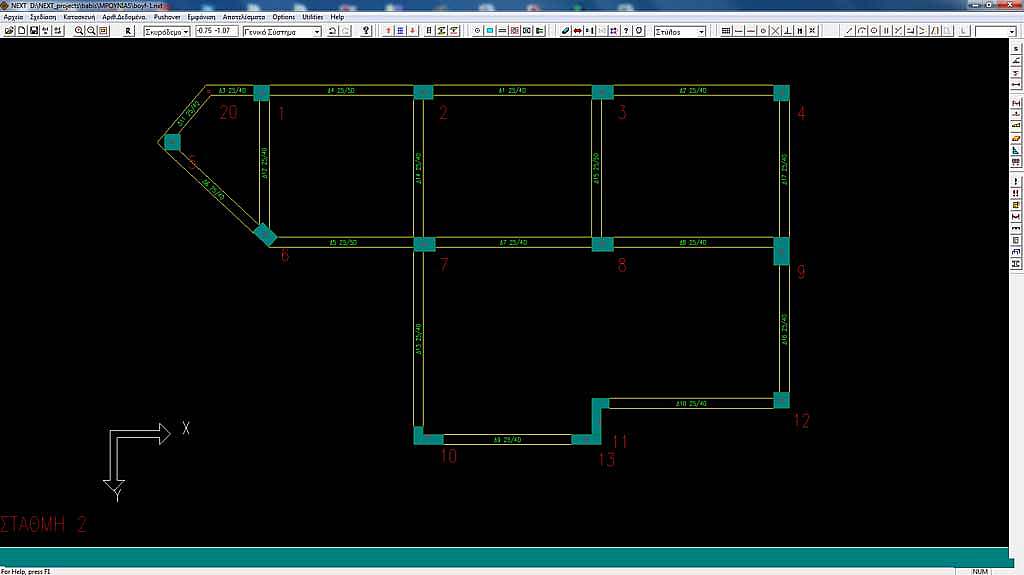Open the Pushover menu
The image size is (1024, 575).
tap(166, 17)
